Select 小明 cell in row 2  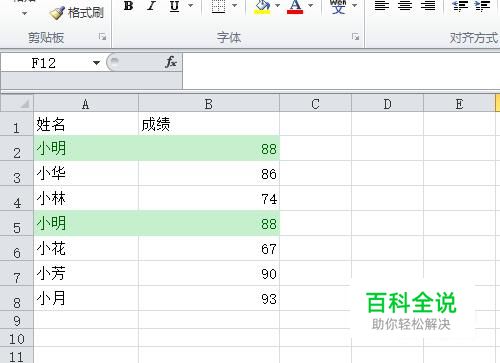(x=86, y=148)
